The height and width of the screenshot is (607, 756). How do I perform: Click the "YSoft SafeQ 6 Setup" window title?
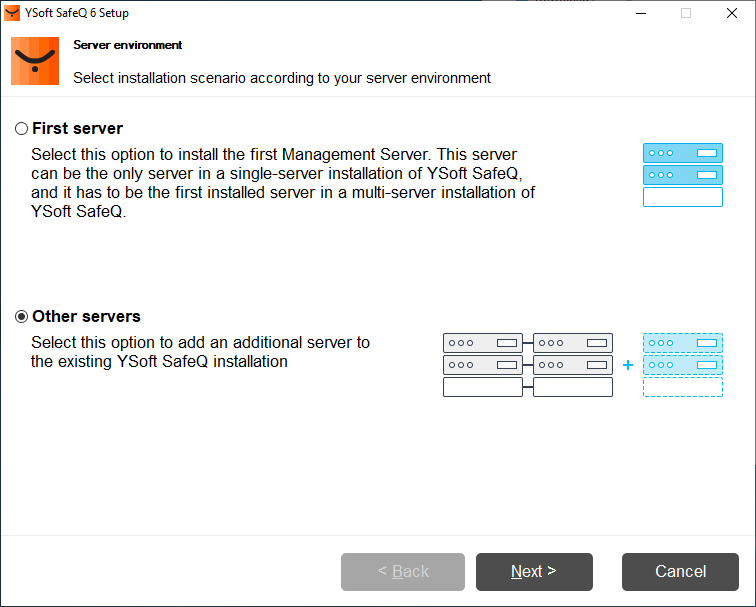pos(76,13)
